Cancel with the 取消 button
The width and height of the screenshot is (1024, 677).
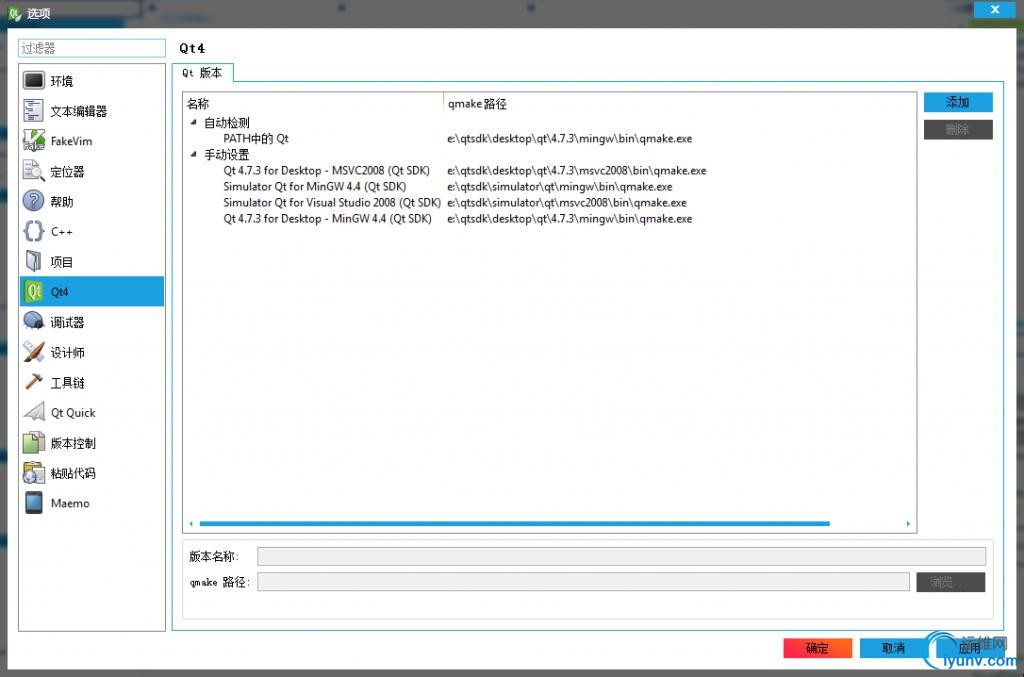(x=894, y=648)
